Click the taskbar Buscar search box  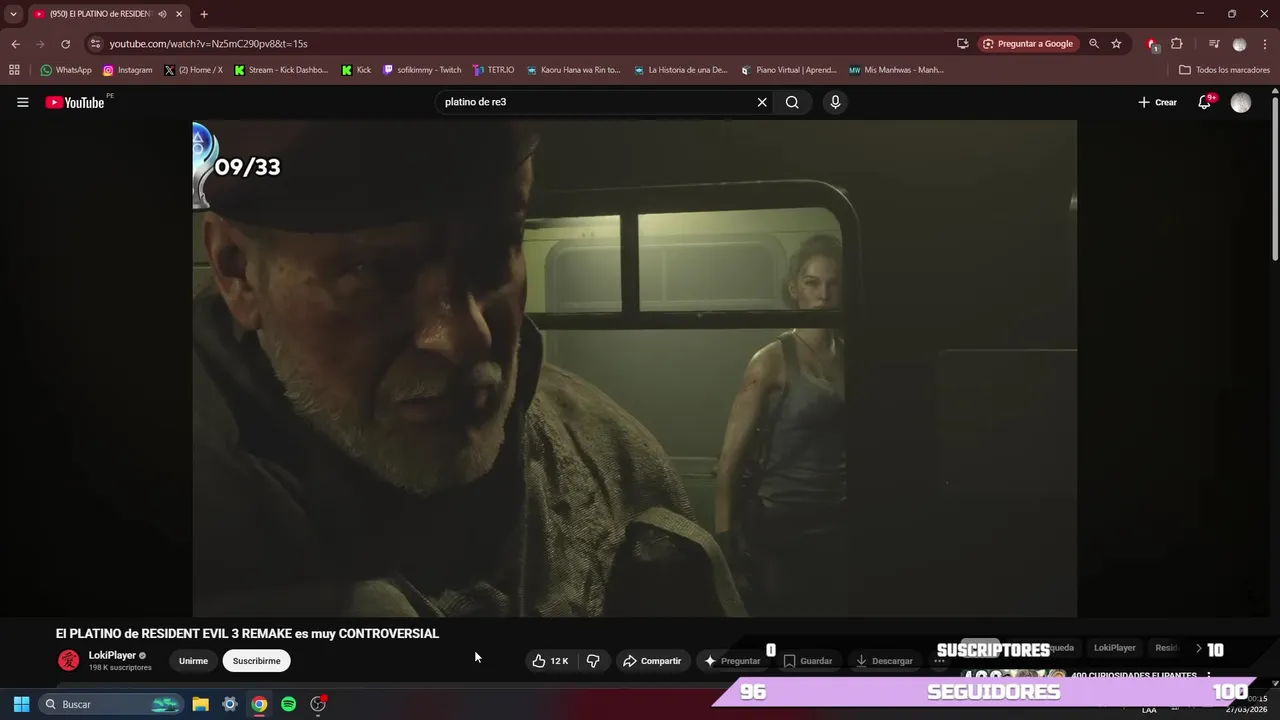110,704
